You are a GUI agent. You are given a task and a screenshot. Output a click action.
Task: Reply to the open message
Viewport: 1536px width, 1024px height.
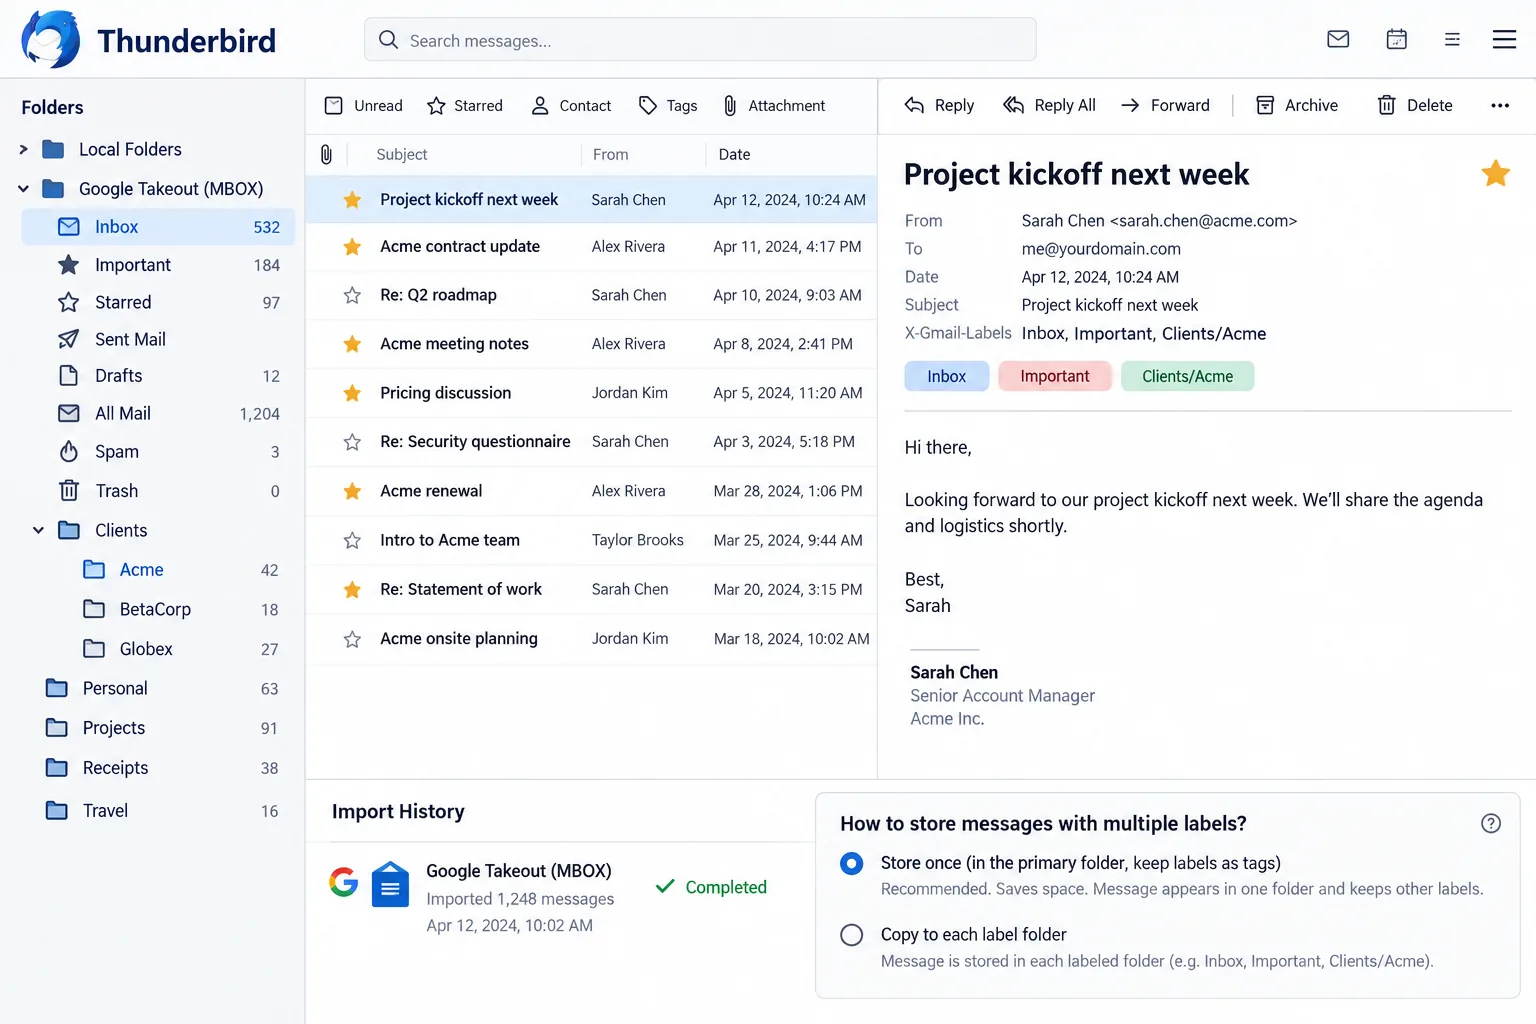[939, 105]
